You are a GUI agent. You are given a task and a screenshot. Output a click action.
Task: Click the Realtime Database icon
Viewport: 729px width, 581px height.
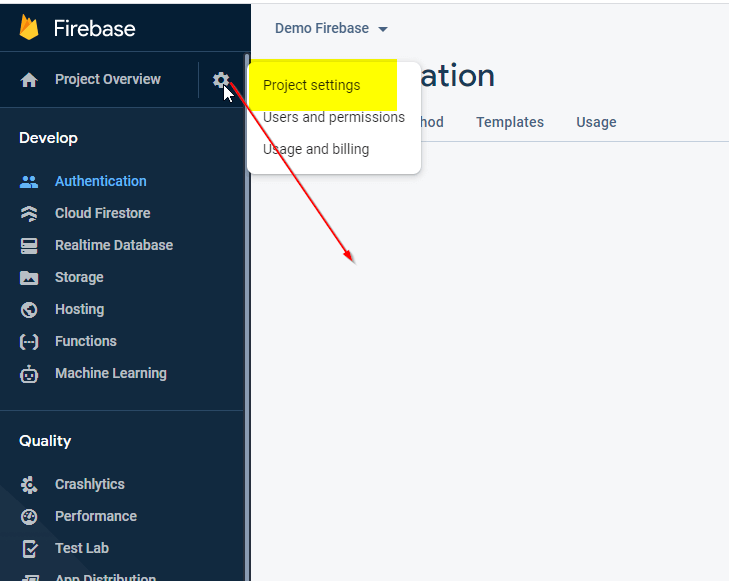coord(29,245)
